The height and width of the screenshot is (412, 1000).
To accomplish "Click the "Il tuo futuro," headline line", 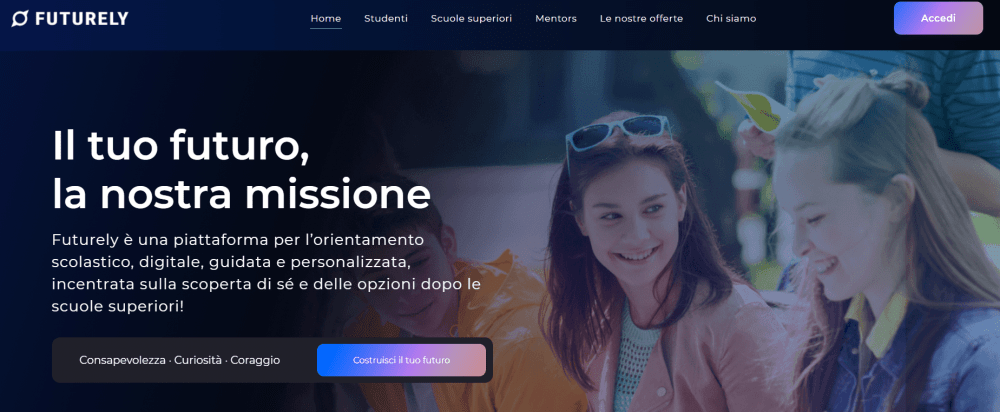I will [180, 146].
